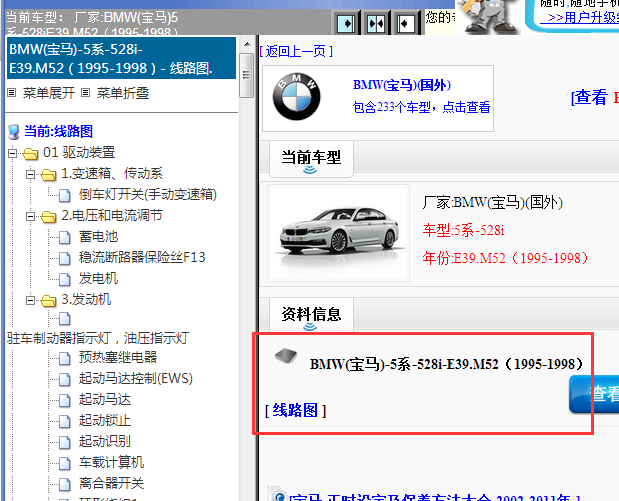The image size is (619, 501).
Task: Open the 发电机 tree item
Action: [98, 278]
